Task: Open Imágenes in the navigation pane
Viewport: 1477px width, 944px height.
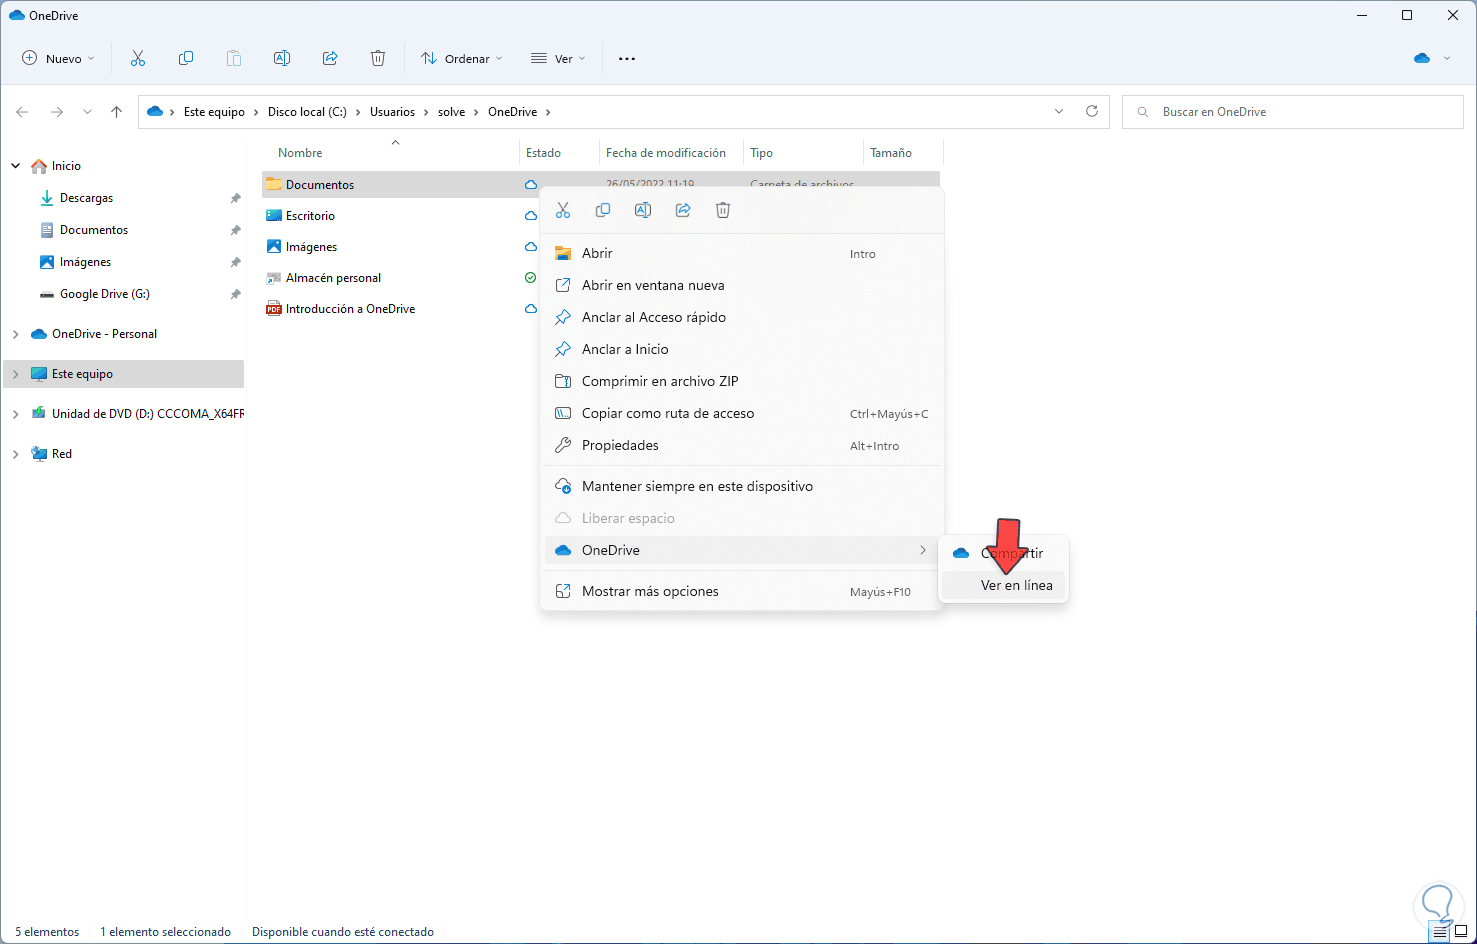Action: coord(85,262)
